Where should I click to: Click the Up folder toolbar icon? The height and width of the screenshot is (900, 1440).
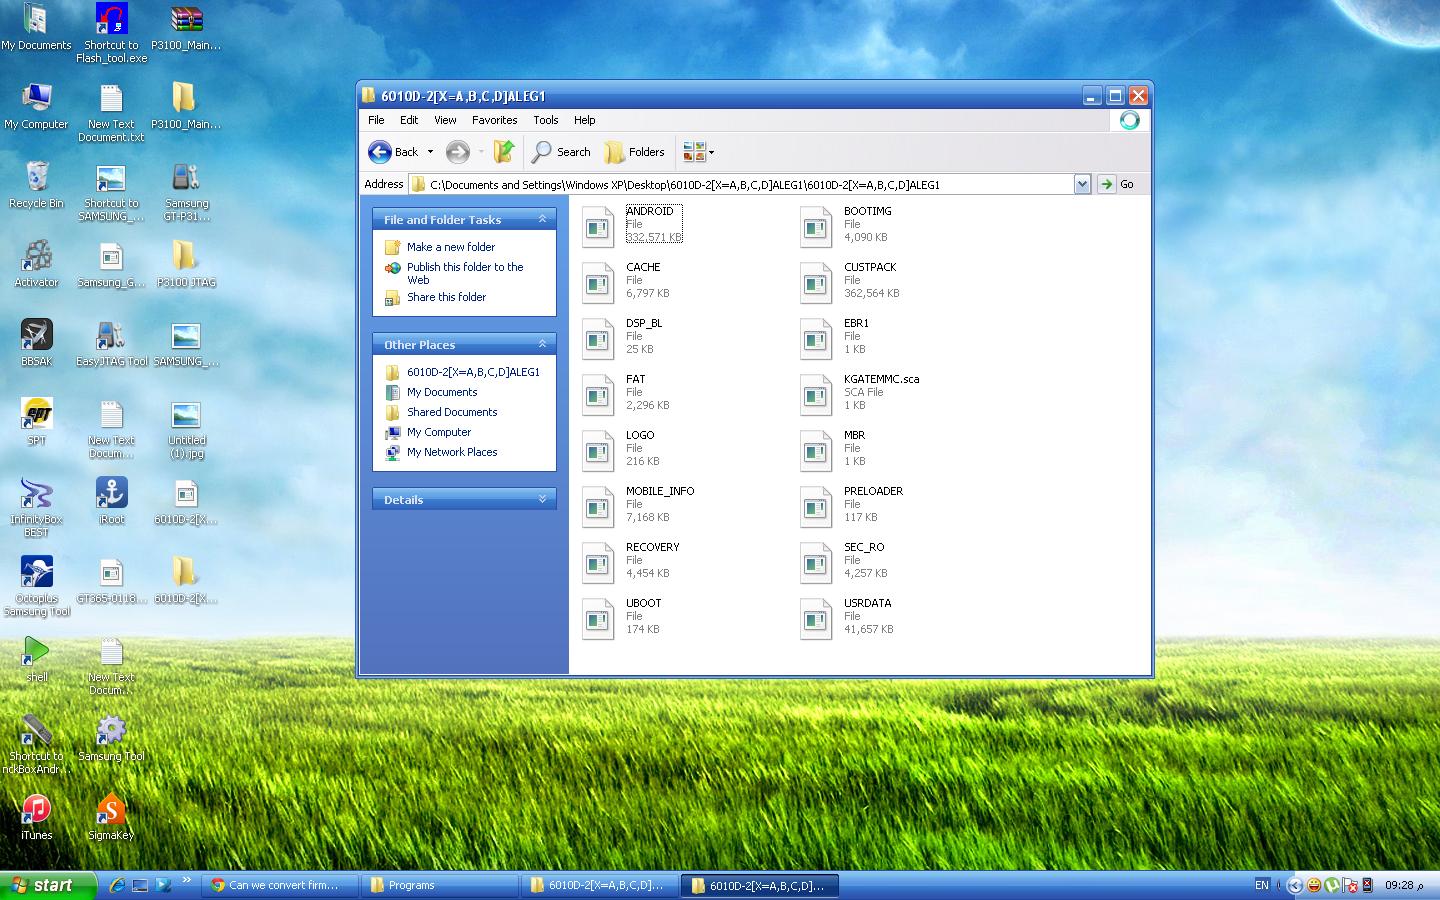tap(504, 152)
